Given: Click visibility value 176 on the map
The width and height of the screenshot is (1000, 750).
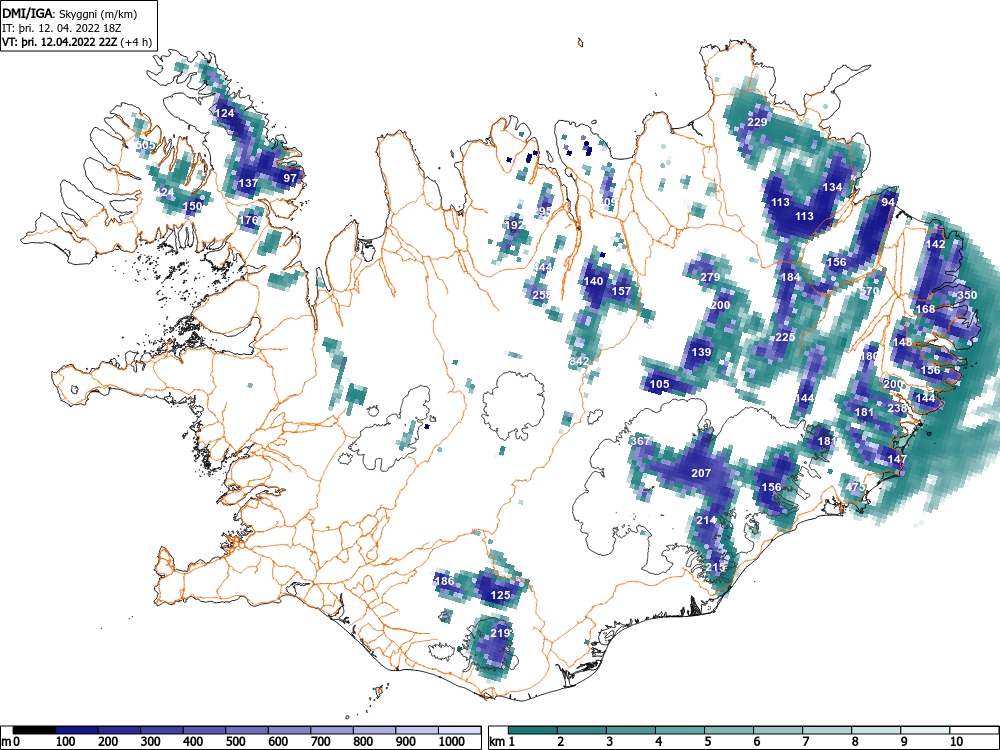Looking at the screenshot, I should pos(249,220).
